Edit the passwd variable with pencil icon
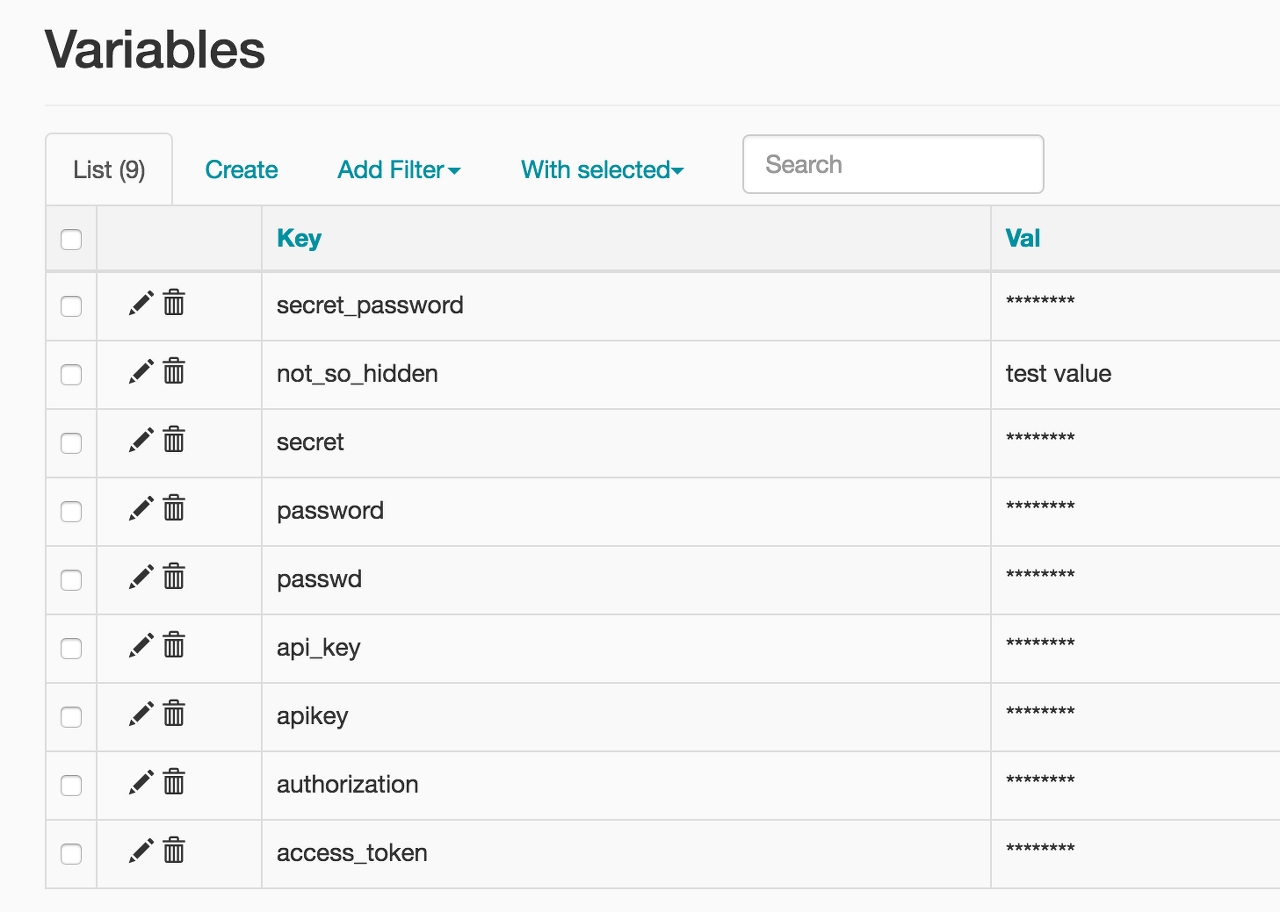This screenshot has width=1280, height=912. (x=141, y=576)
